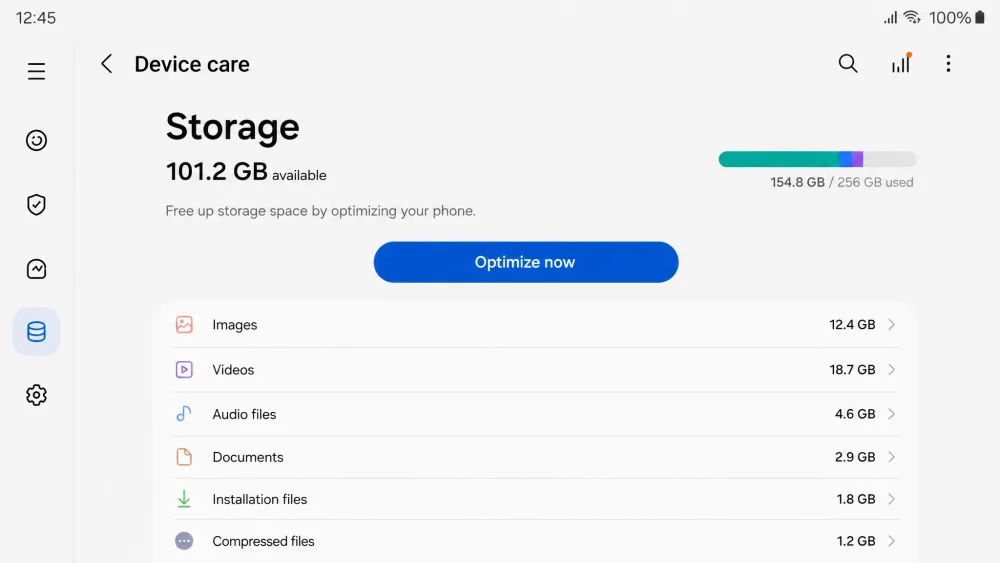The width and height of the screenshot is (1000, 563).
Task: Tap the battery icon in status bar
Action: pyautogui.click(x=980, y=17)
